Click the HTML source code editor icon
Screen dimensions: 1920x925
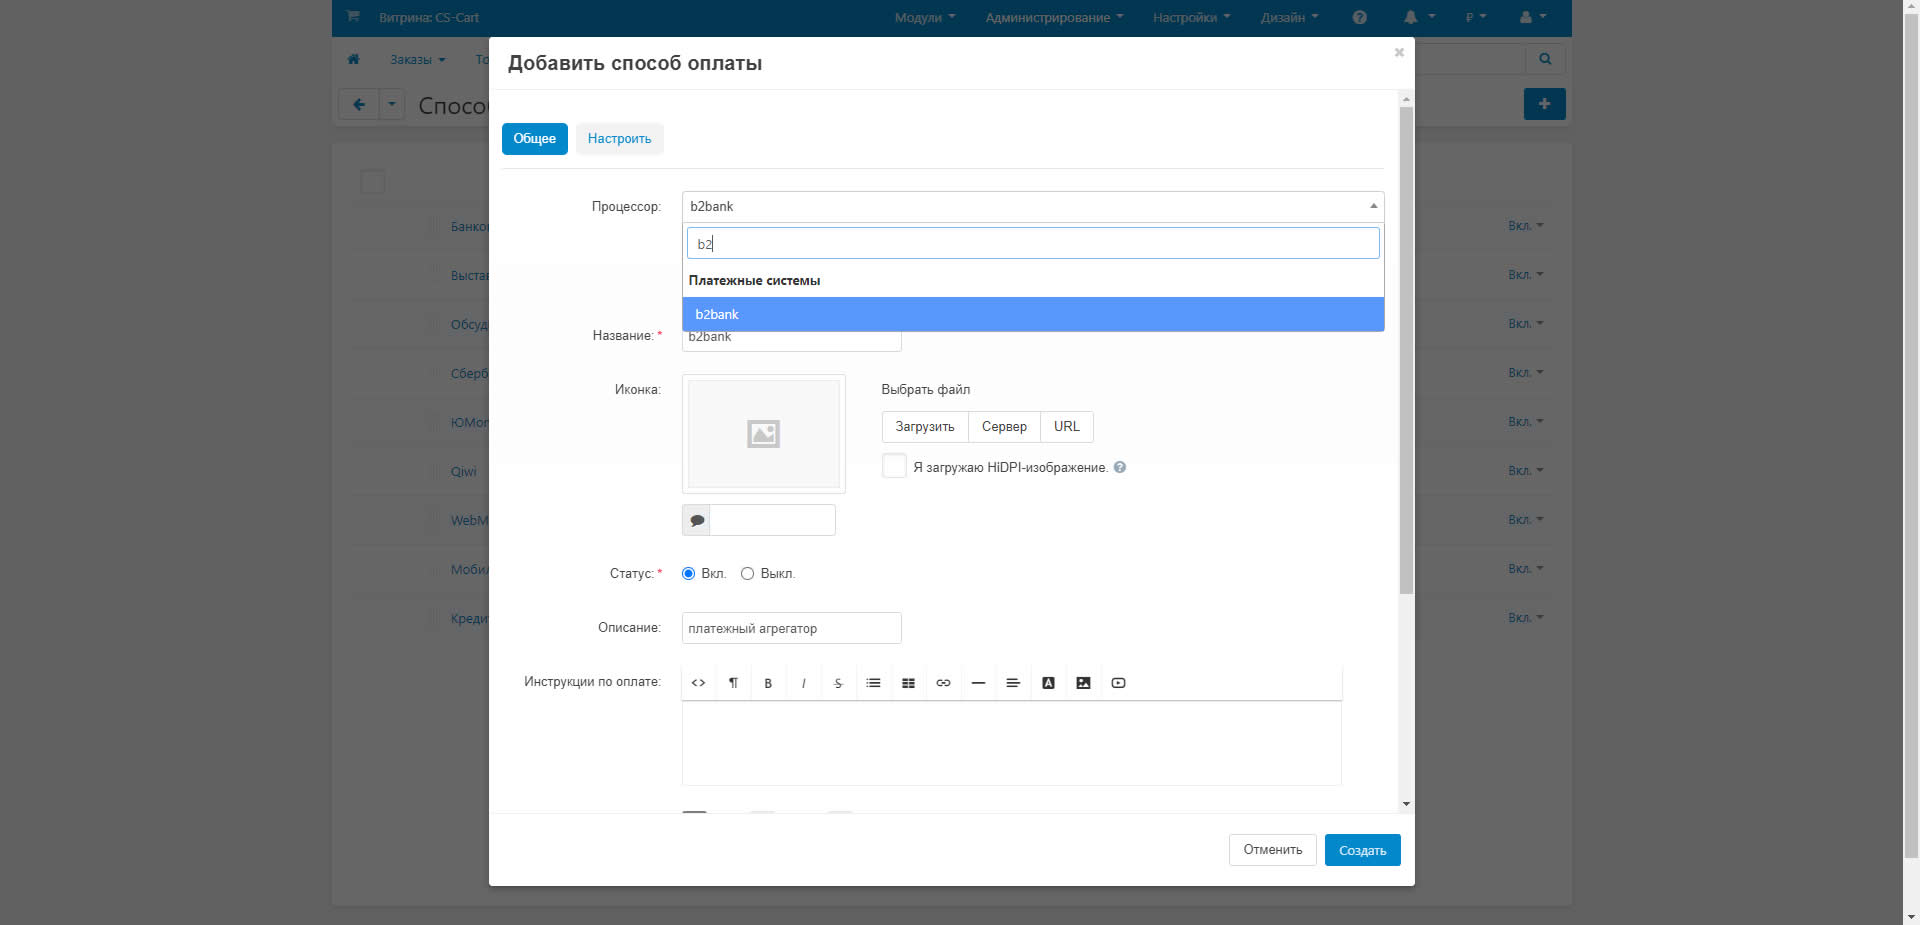point(698,683)
